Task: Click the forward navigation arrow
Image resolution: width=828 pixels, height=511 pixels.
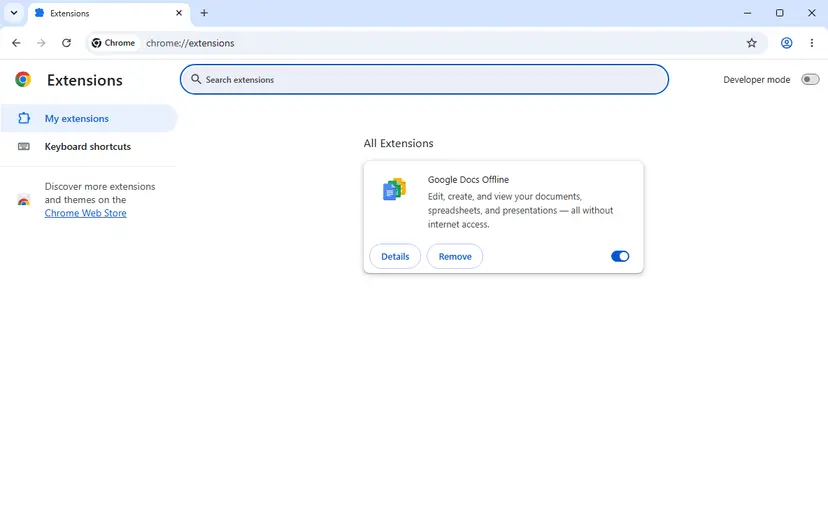Action: [41, 43]
